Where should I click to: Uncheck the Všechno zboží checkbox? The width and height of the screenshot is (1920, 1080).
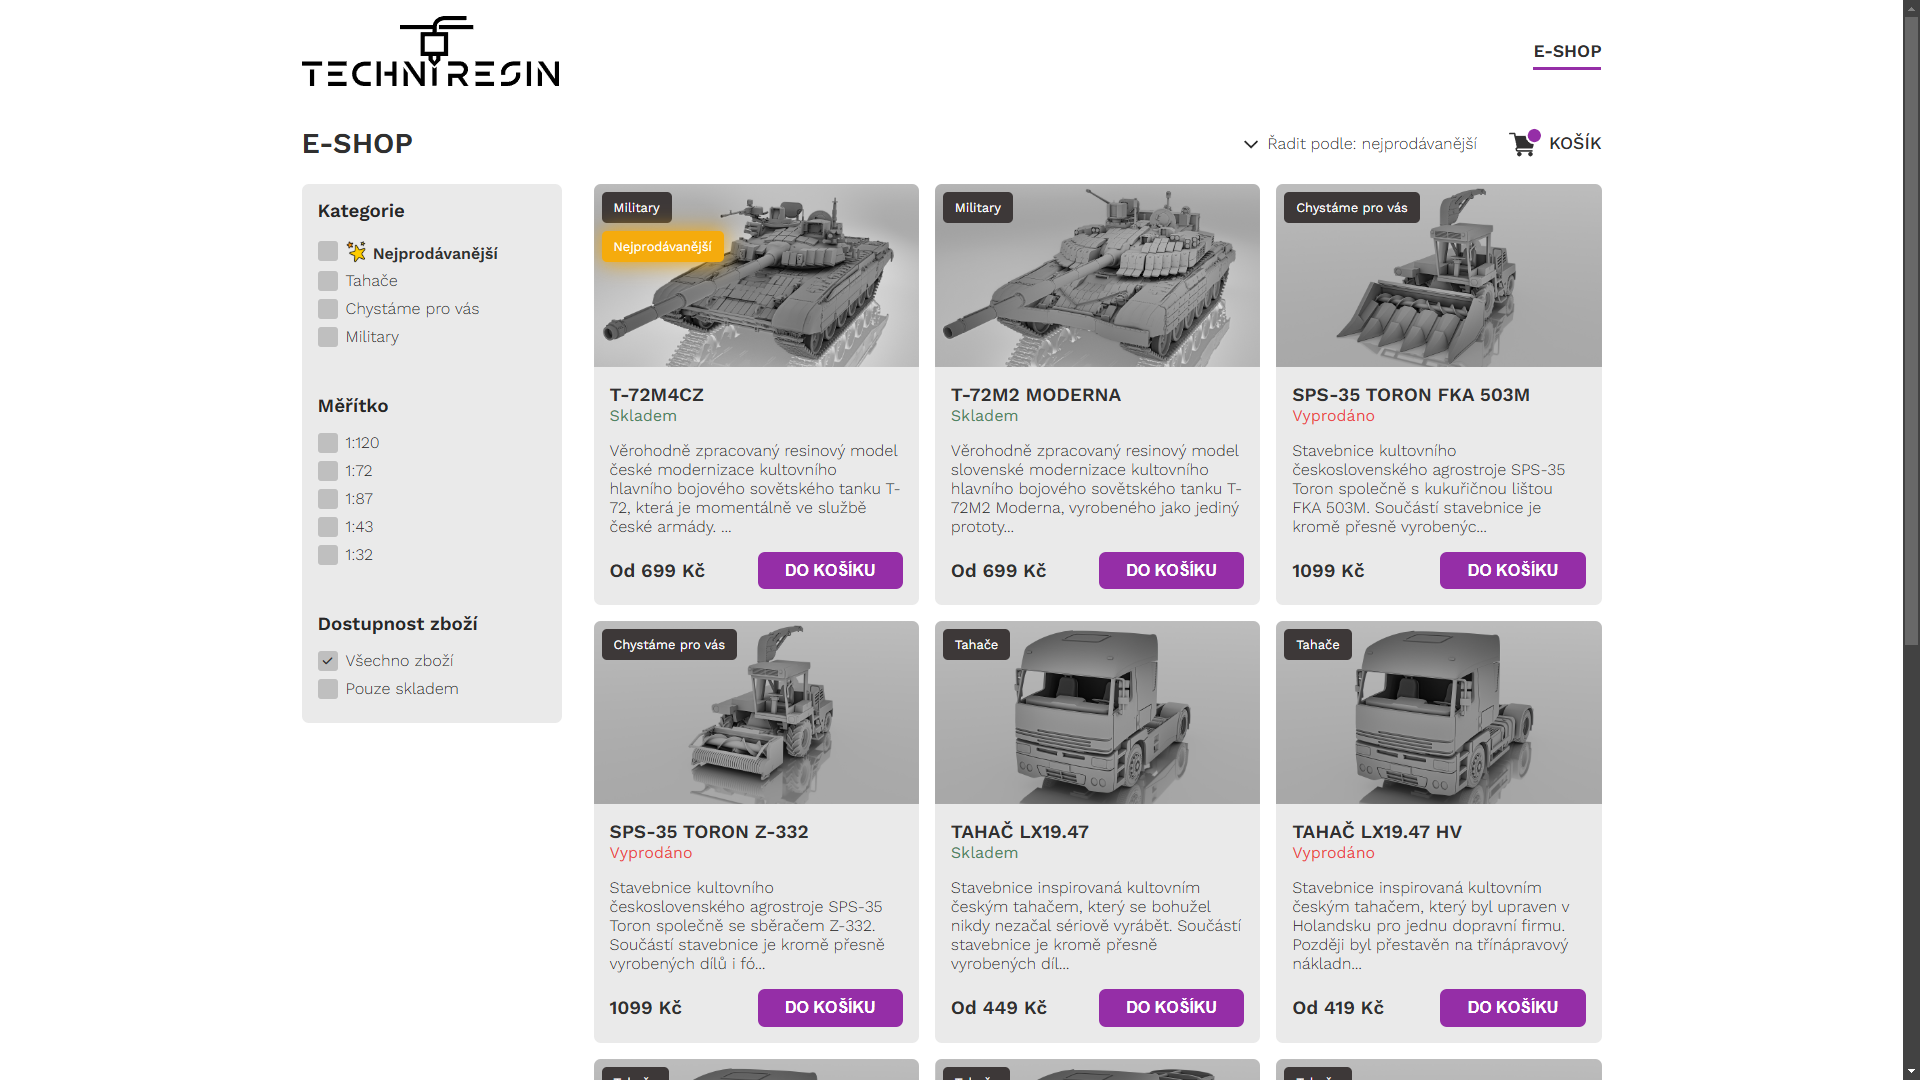tap(328, 661)
